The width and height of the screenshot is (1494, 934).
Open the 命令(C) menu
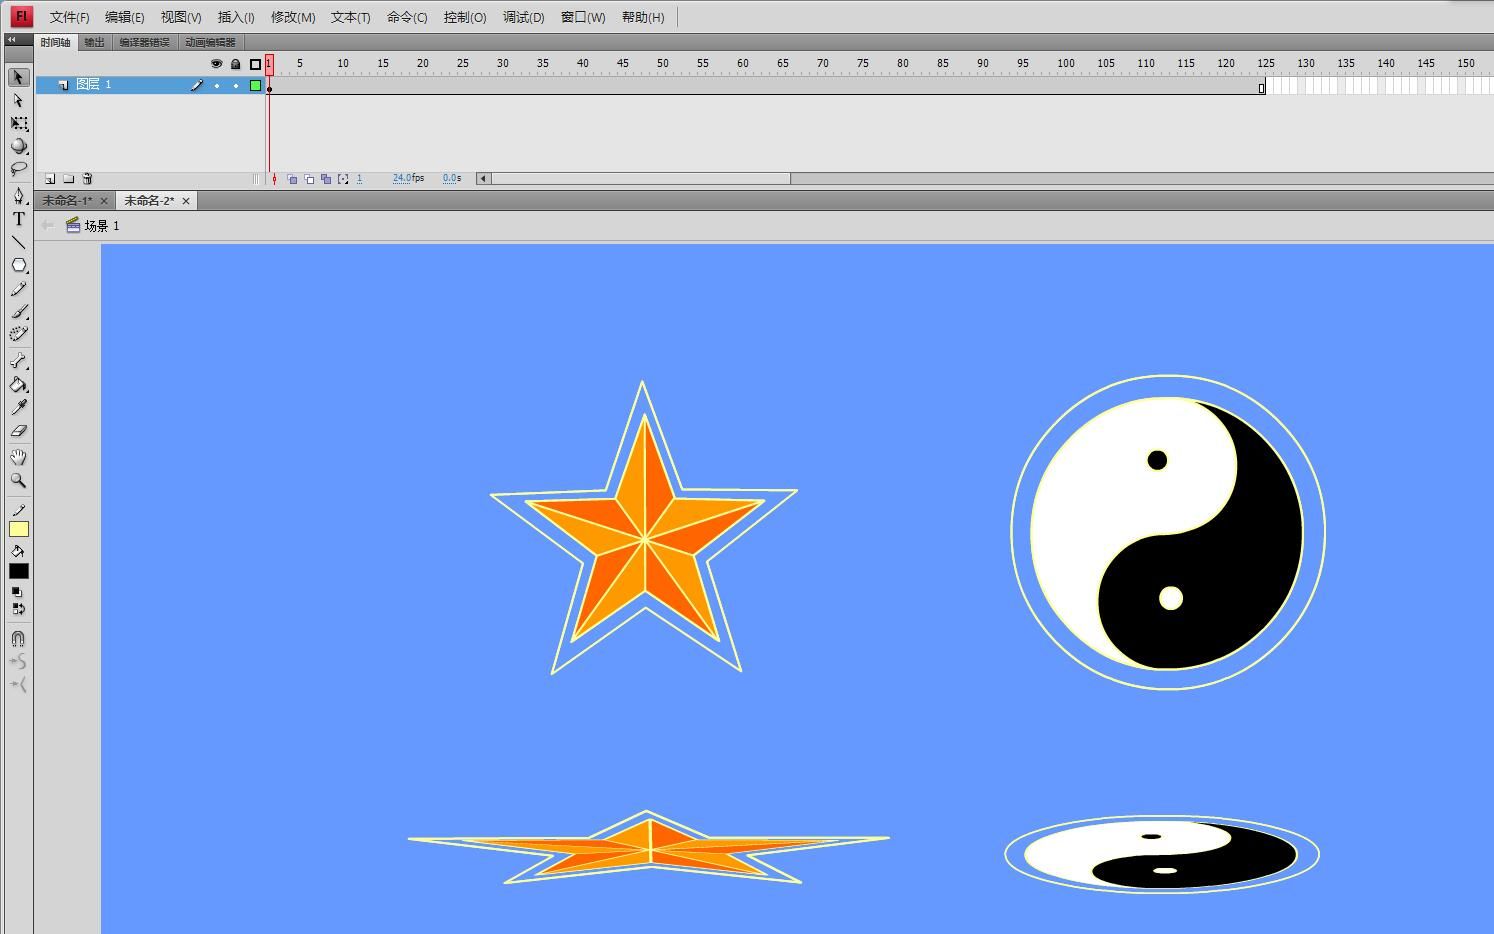point(407,17)
